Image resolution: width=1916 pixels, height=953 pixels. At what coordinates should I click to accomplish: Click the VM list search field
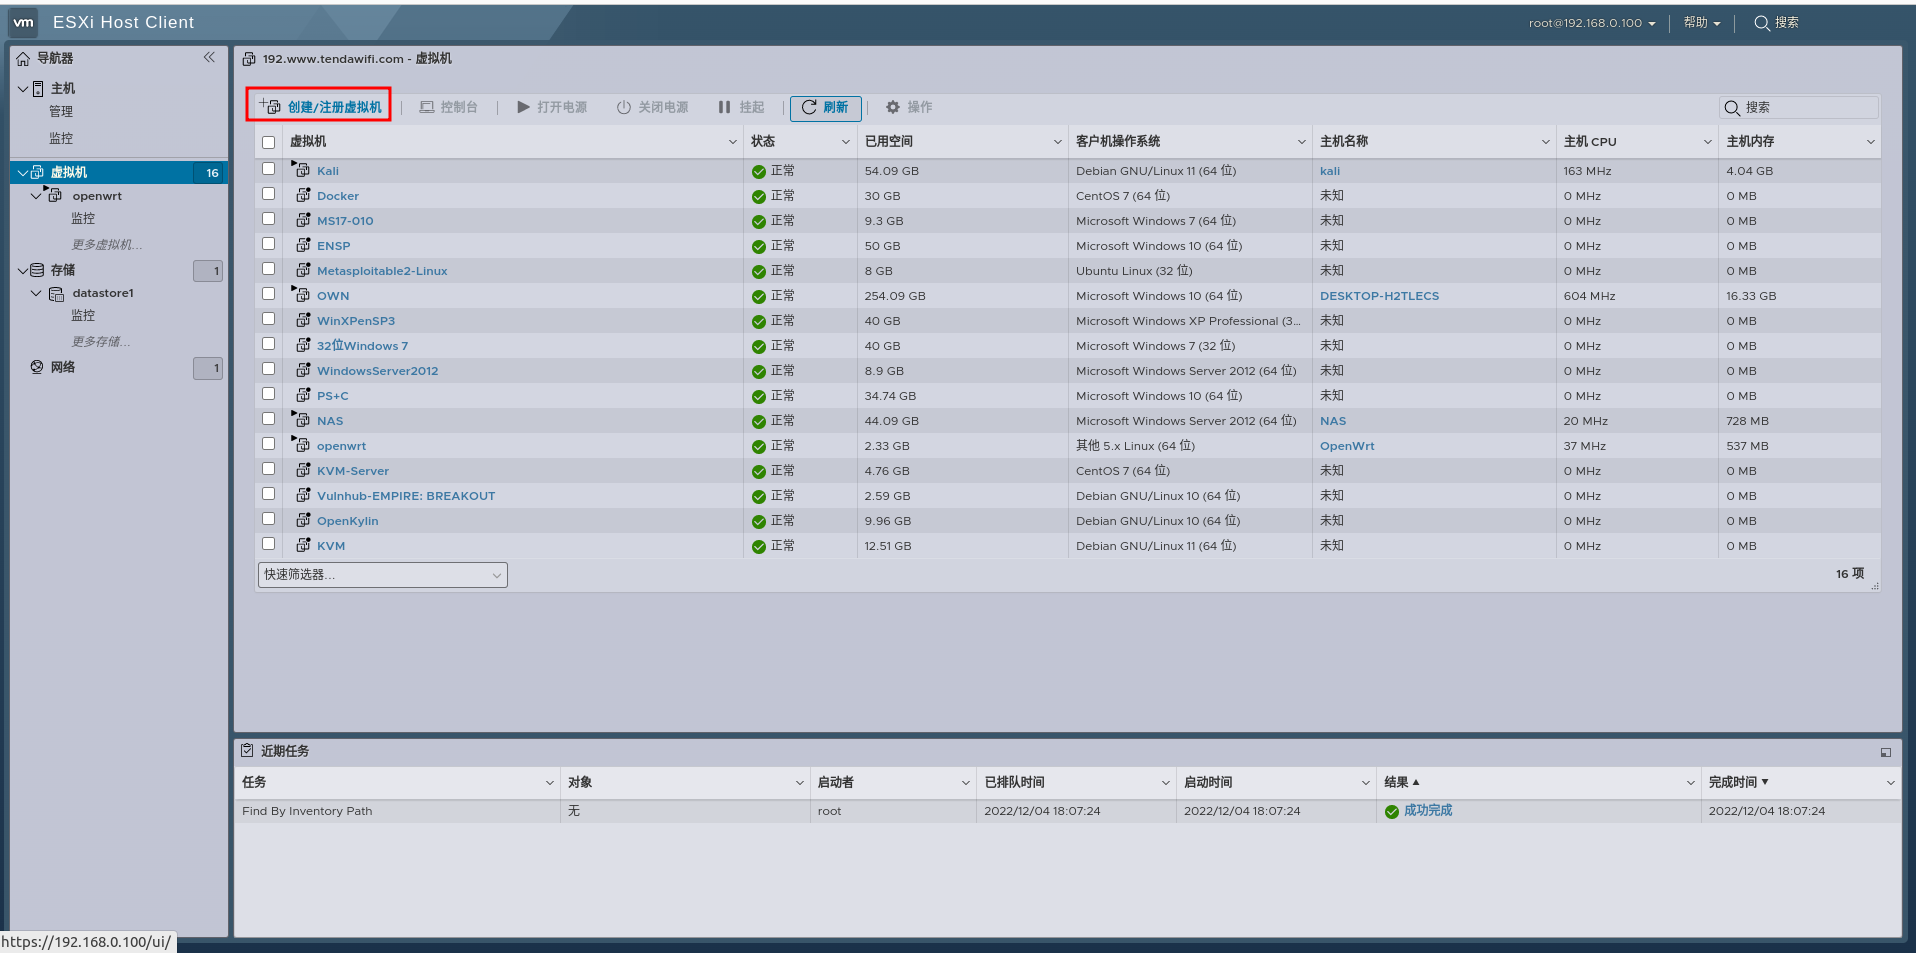1799,107
